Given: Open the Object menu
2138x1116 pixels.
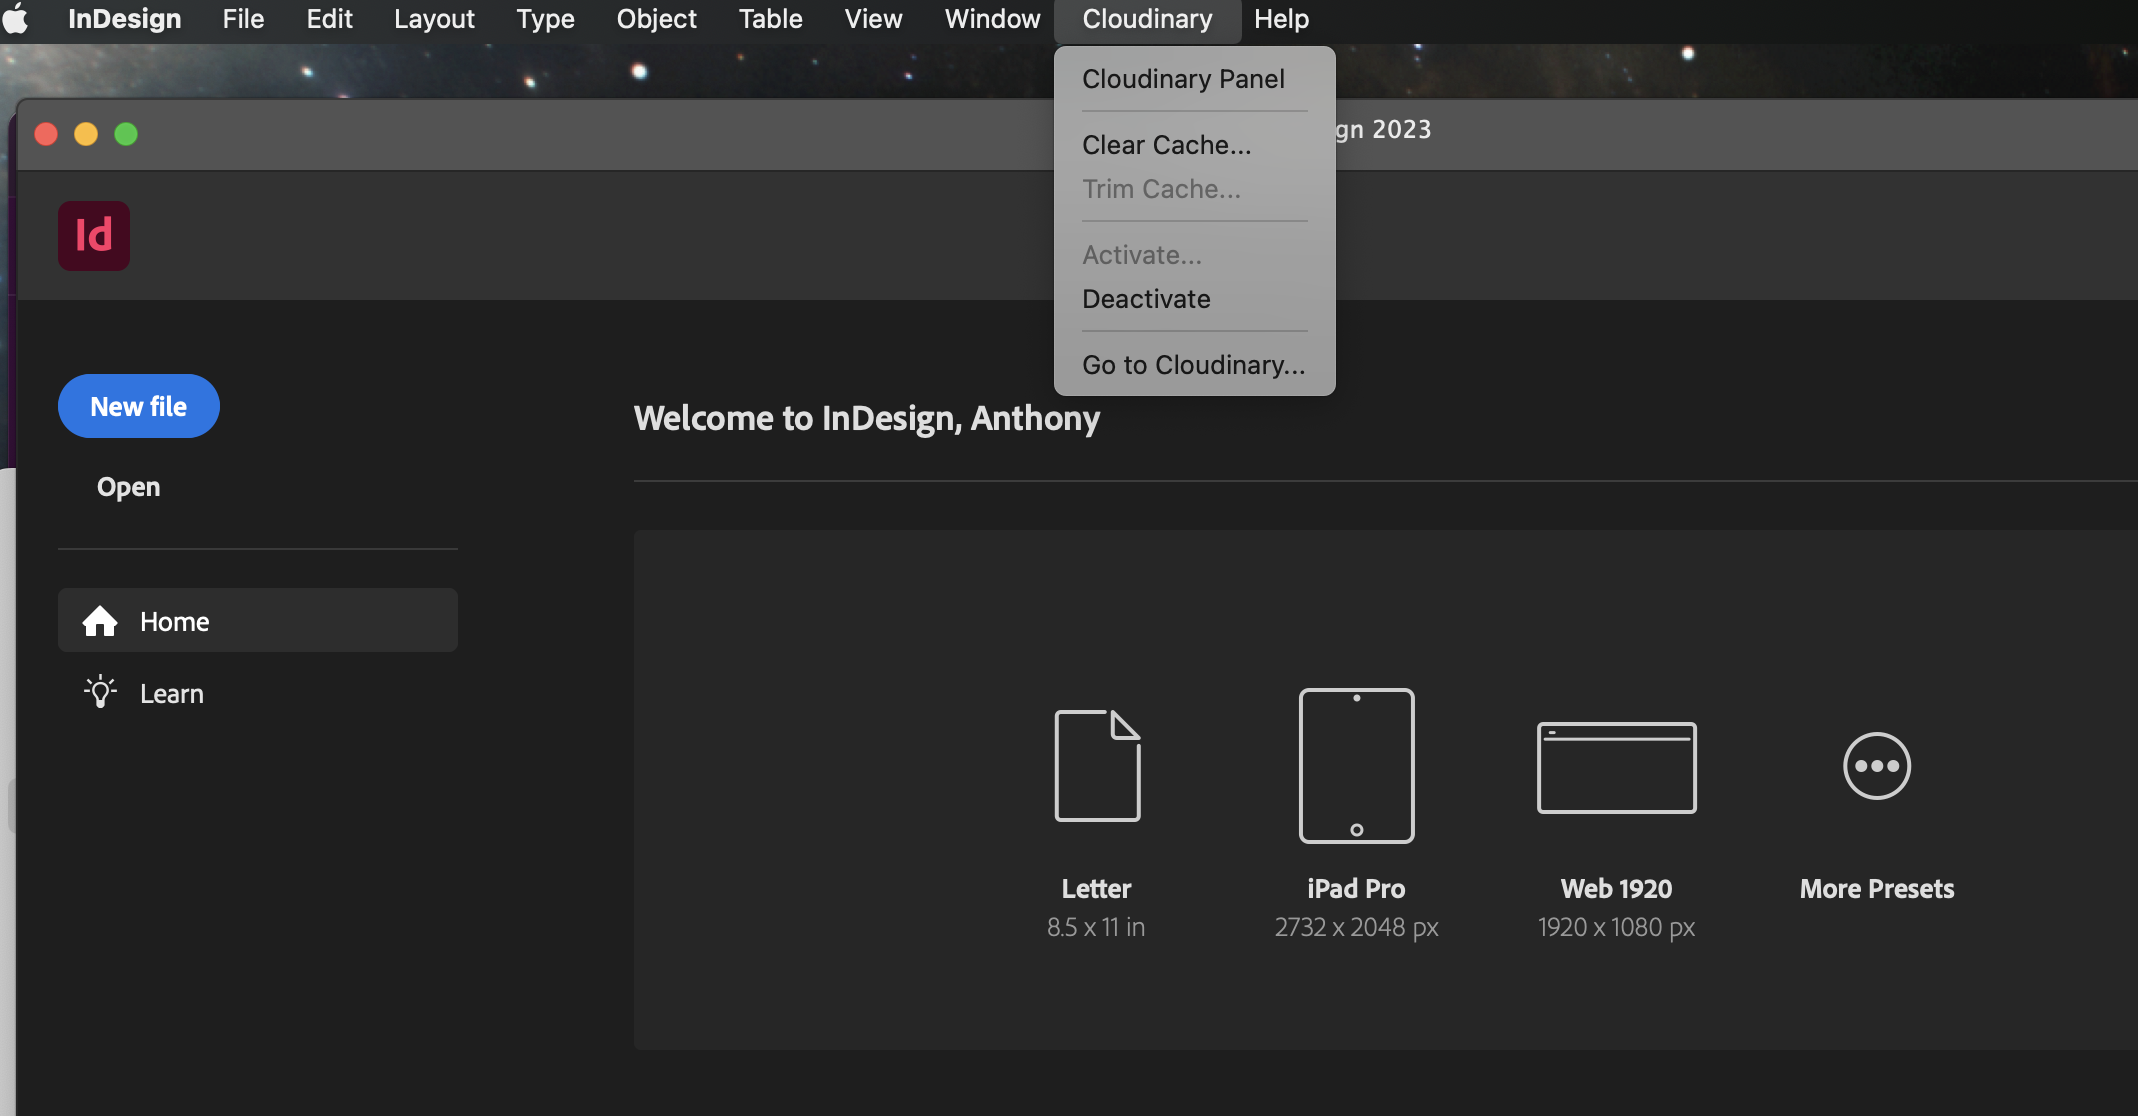Looking at the screenshot, I should click(x=656, y=19).
